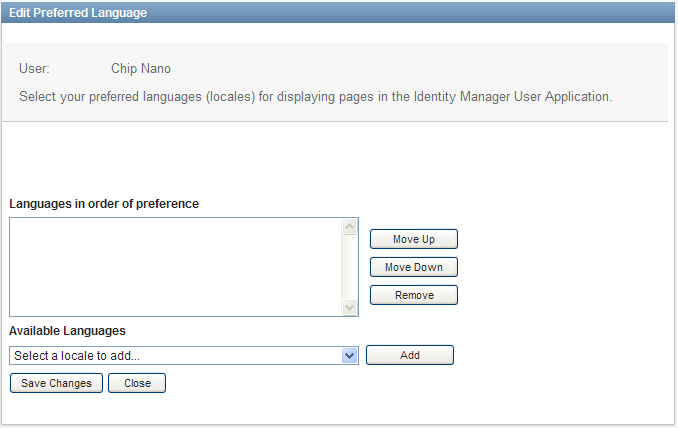Screen dimensions: 678x428
Task: Click the Available Languages label
Action: (67, 331)
